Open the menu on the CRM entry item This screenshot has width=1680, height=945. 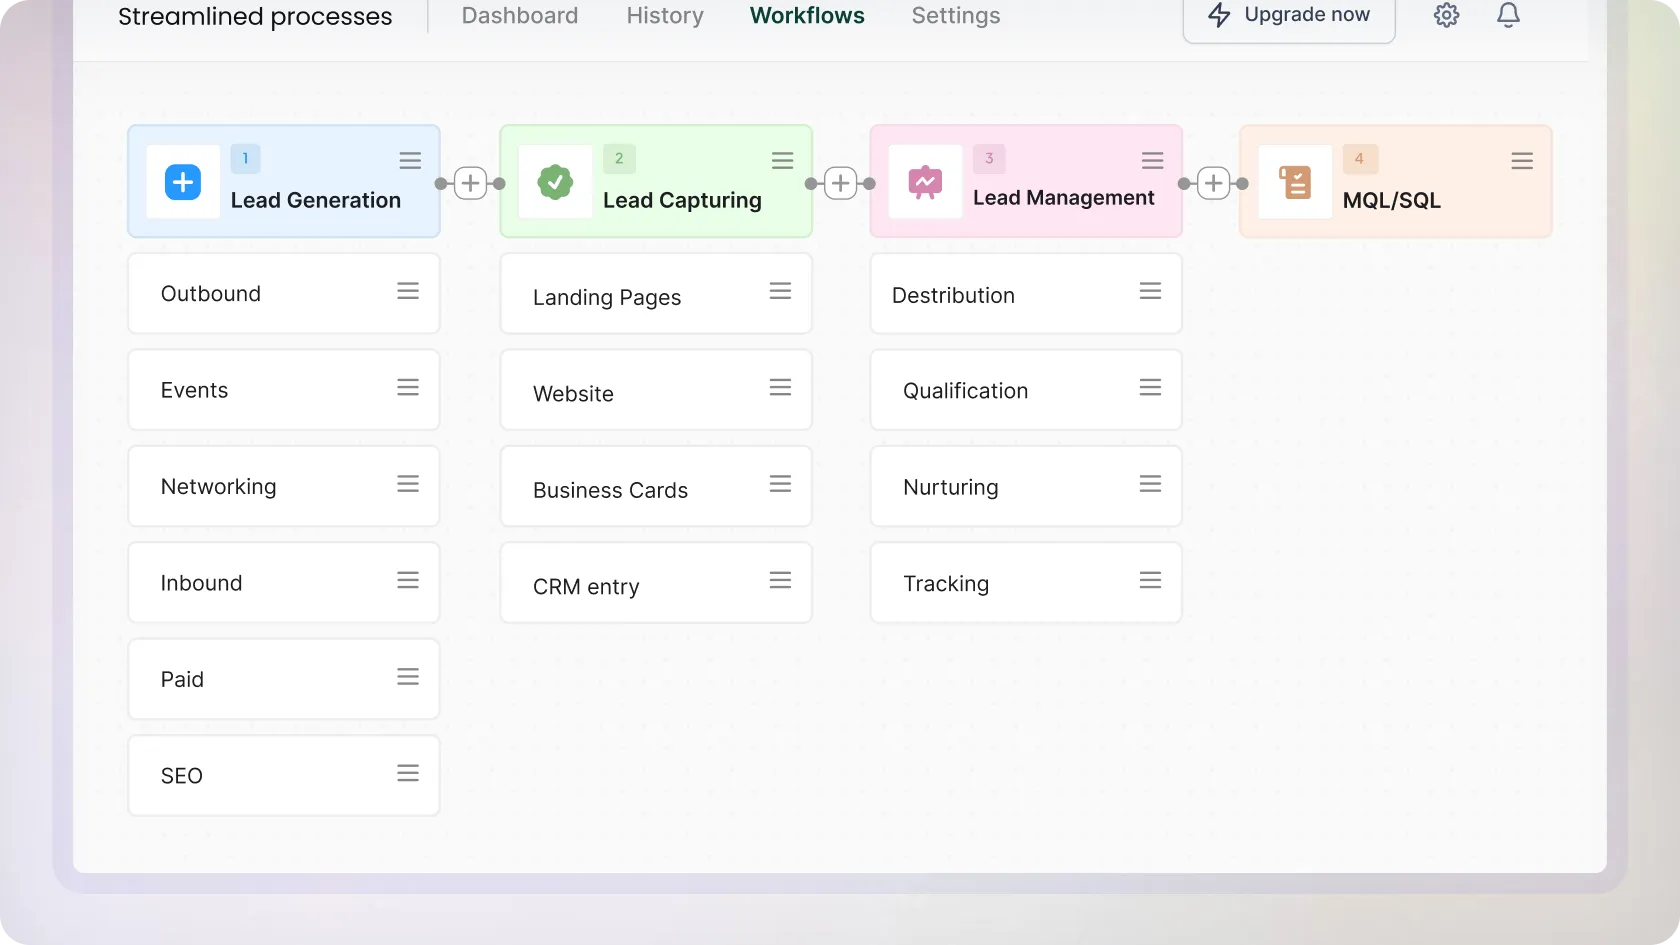pos(780,581)
